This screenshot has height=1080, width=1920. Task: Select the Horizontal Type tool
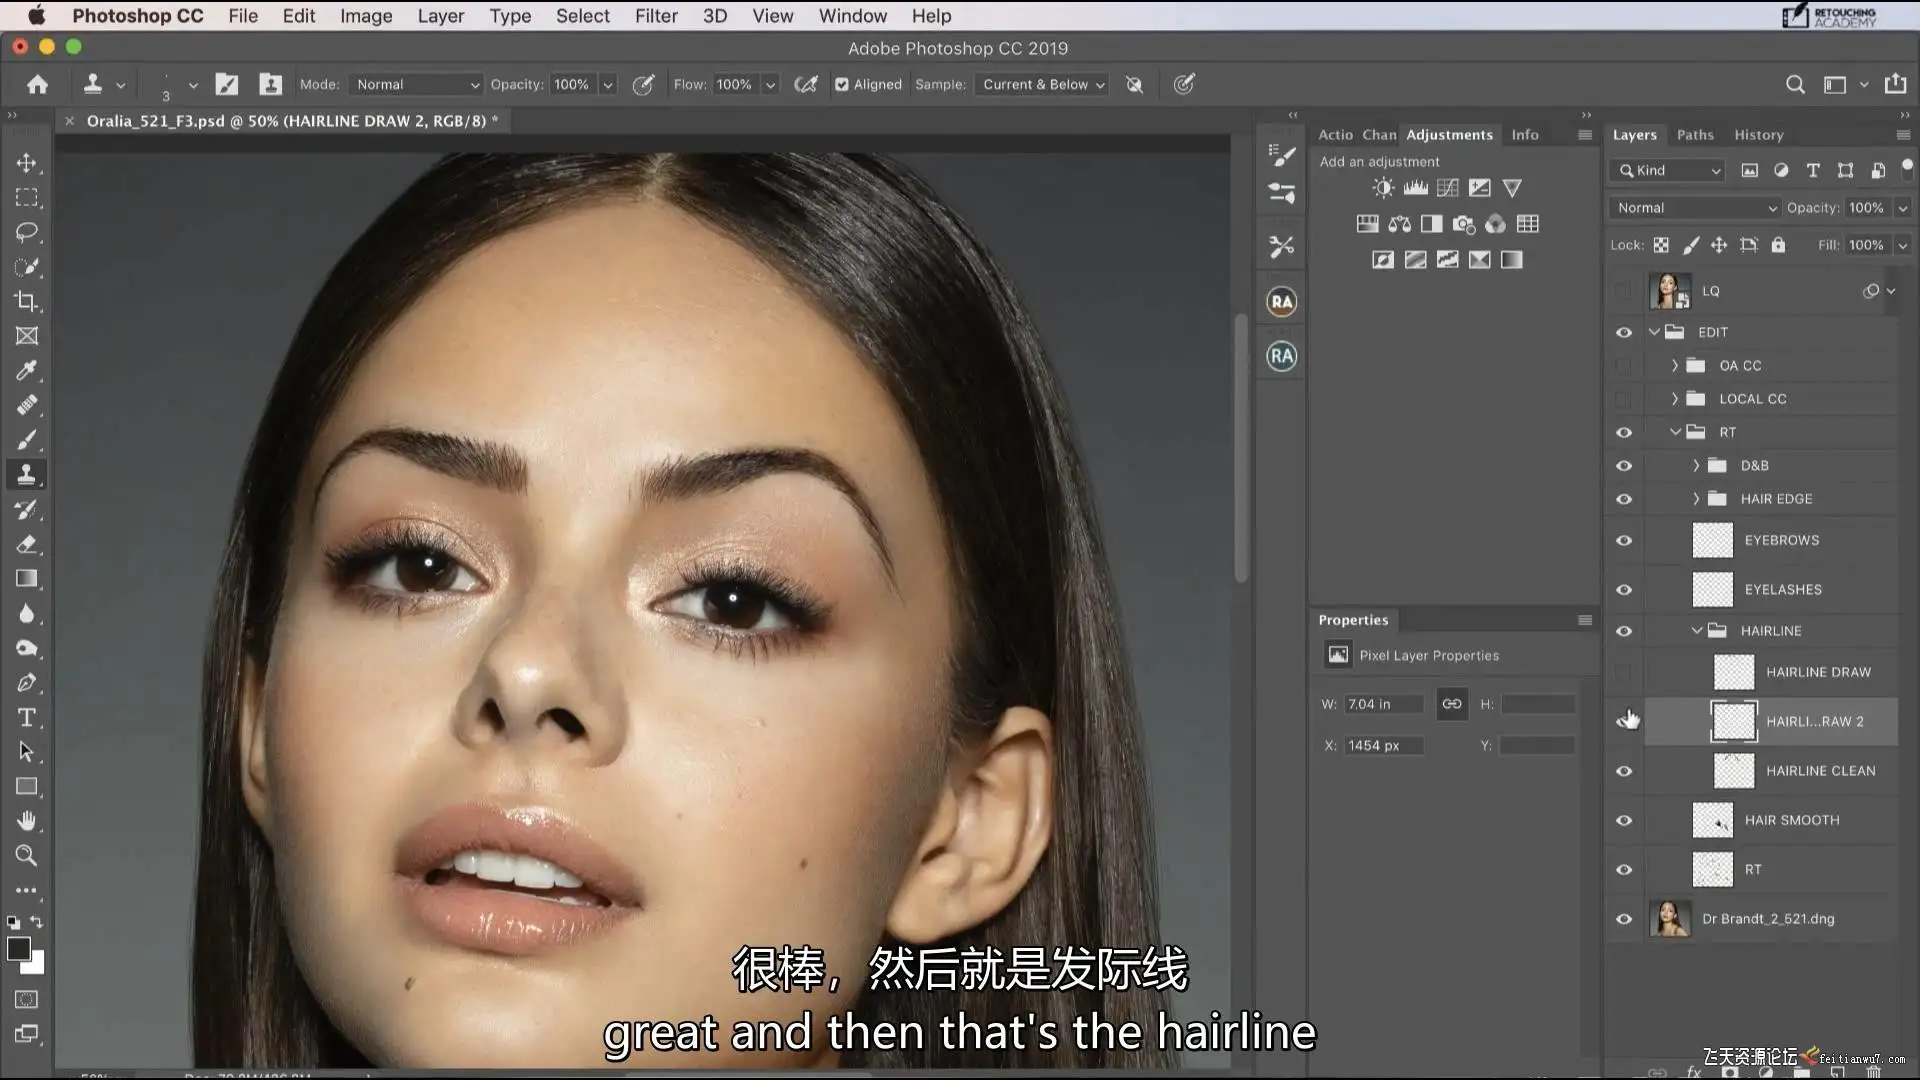(27, 718)
